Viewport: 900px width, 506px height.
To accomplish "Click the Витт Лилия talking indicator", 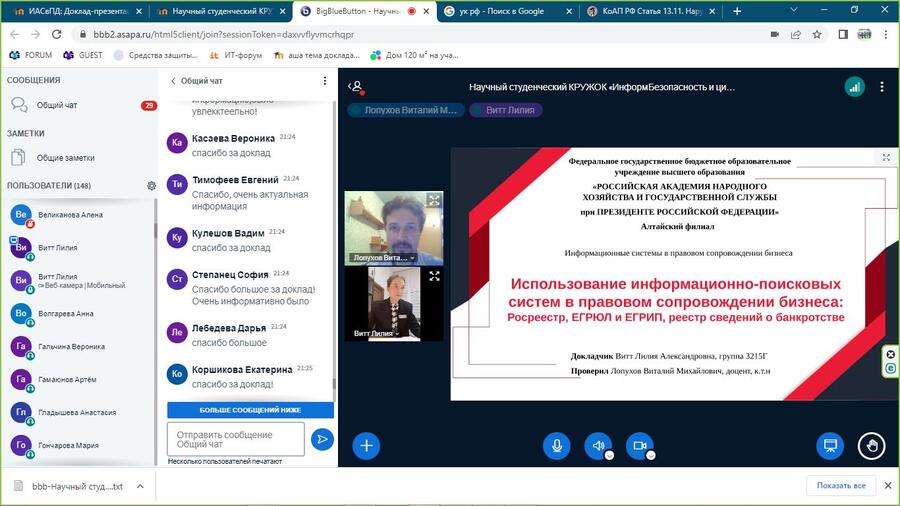I will [x=505, y=110].
